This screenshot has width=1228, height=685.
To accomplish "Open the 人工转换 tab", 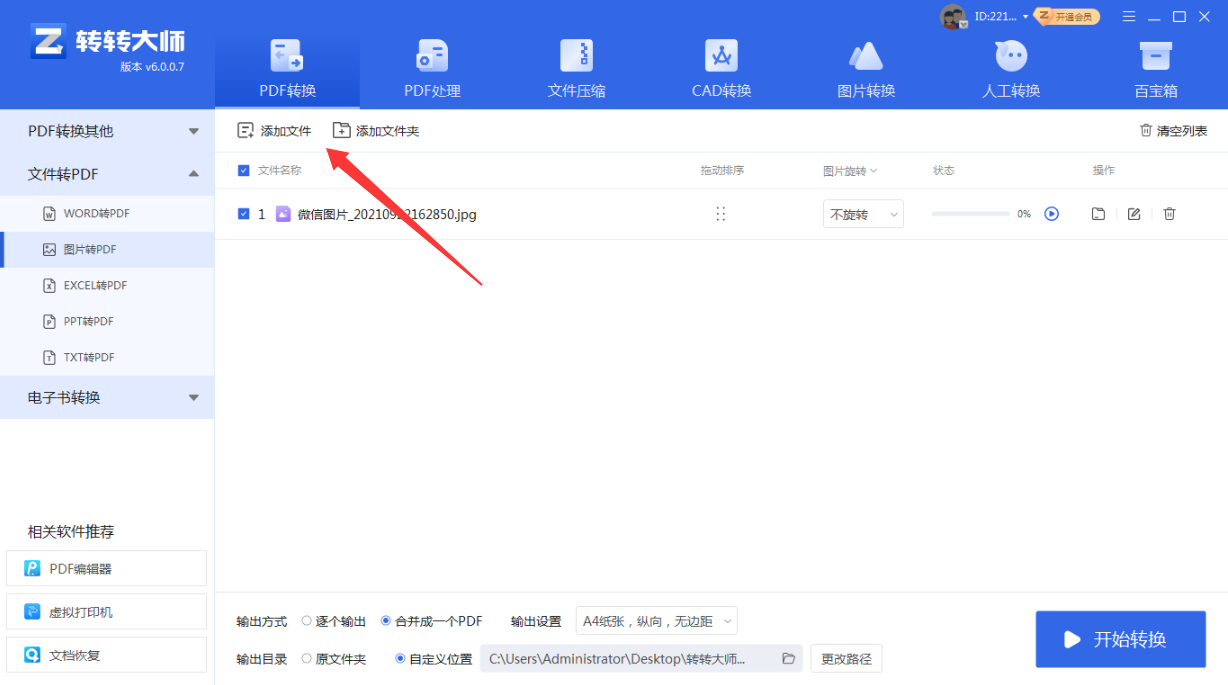I will pyautogui.click(x=1011, y=68).
